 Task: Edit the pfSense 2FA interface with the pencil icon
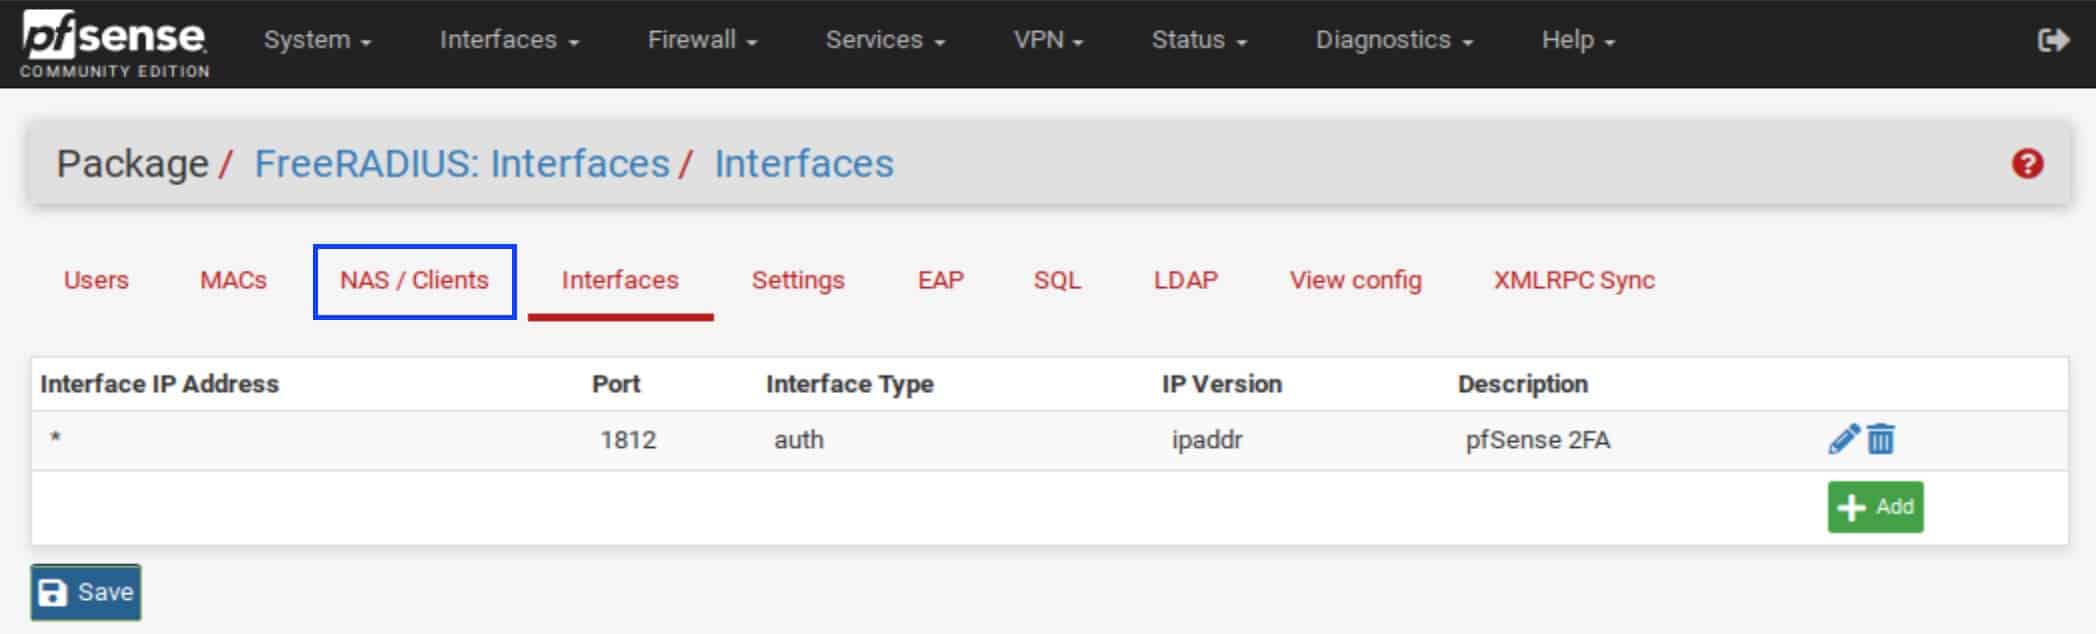coord(1843,439)
